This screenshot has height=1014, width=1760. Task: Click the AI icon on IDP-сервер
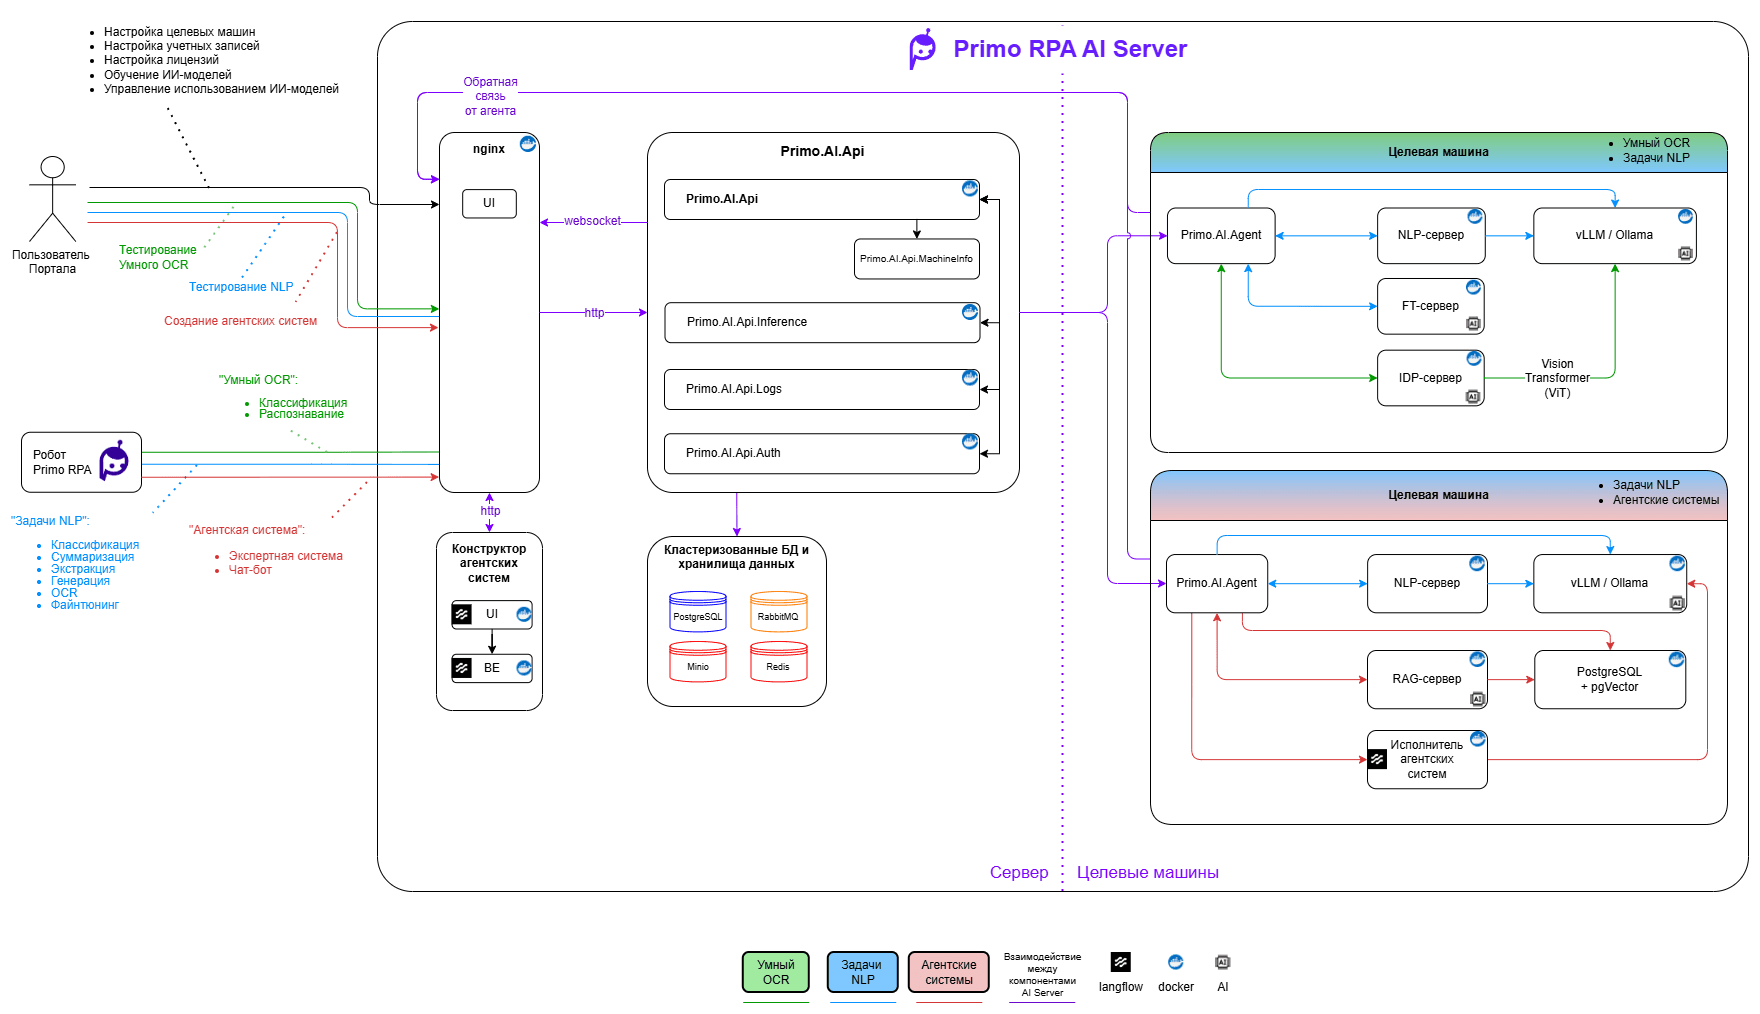point(1473,396)
